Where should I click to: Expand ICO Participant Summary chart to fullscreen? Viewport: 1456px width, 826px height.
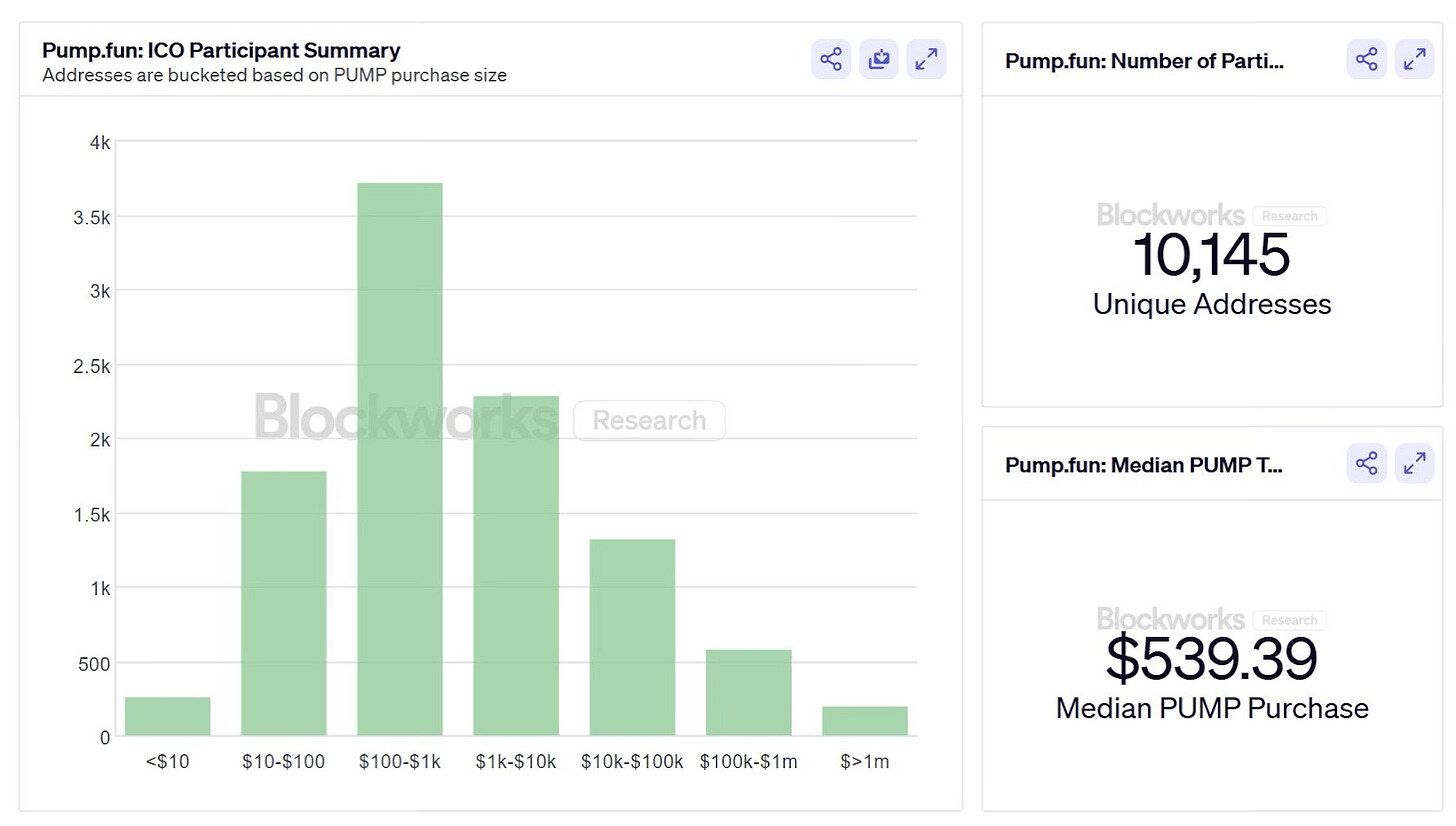pos(926,59)
